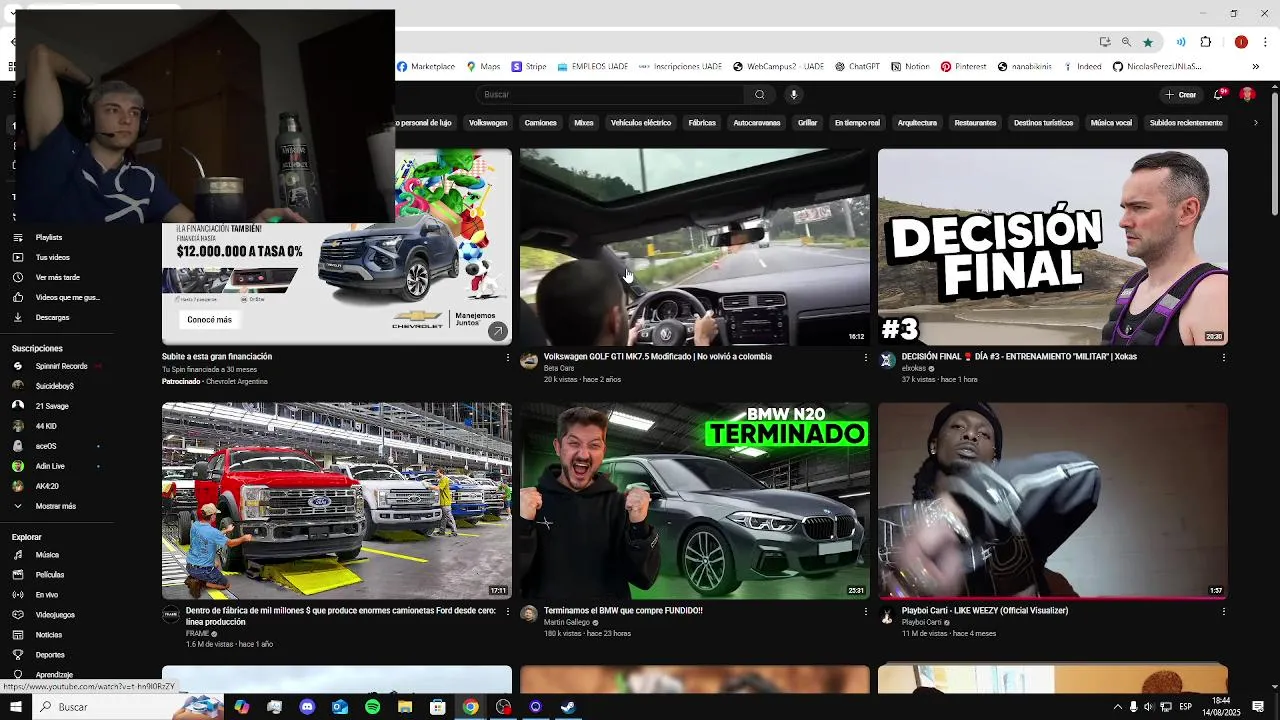Open YouTube notifications bell
The height and width of the screenshot is (720, 1280).
[x=1219, y=94]
